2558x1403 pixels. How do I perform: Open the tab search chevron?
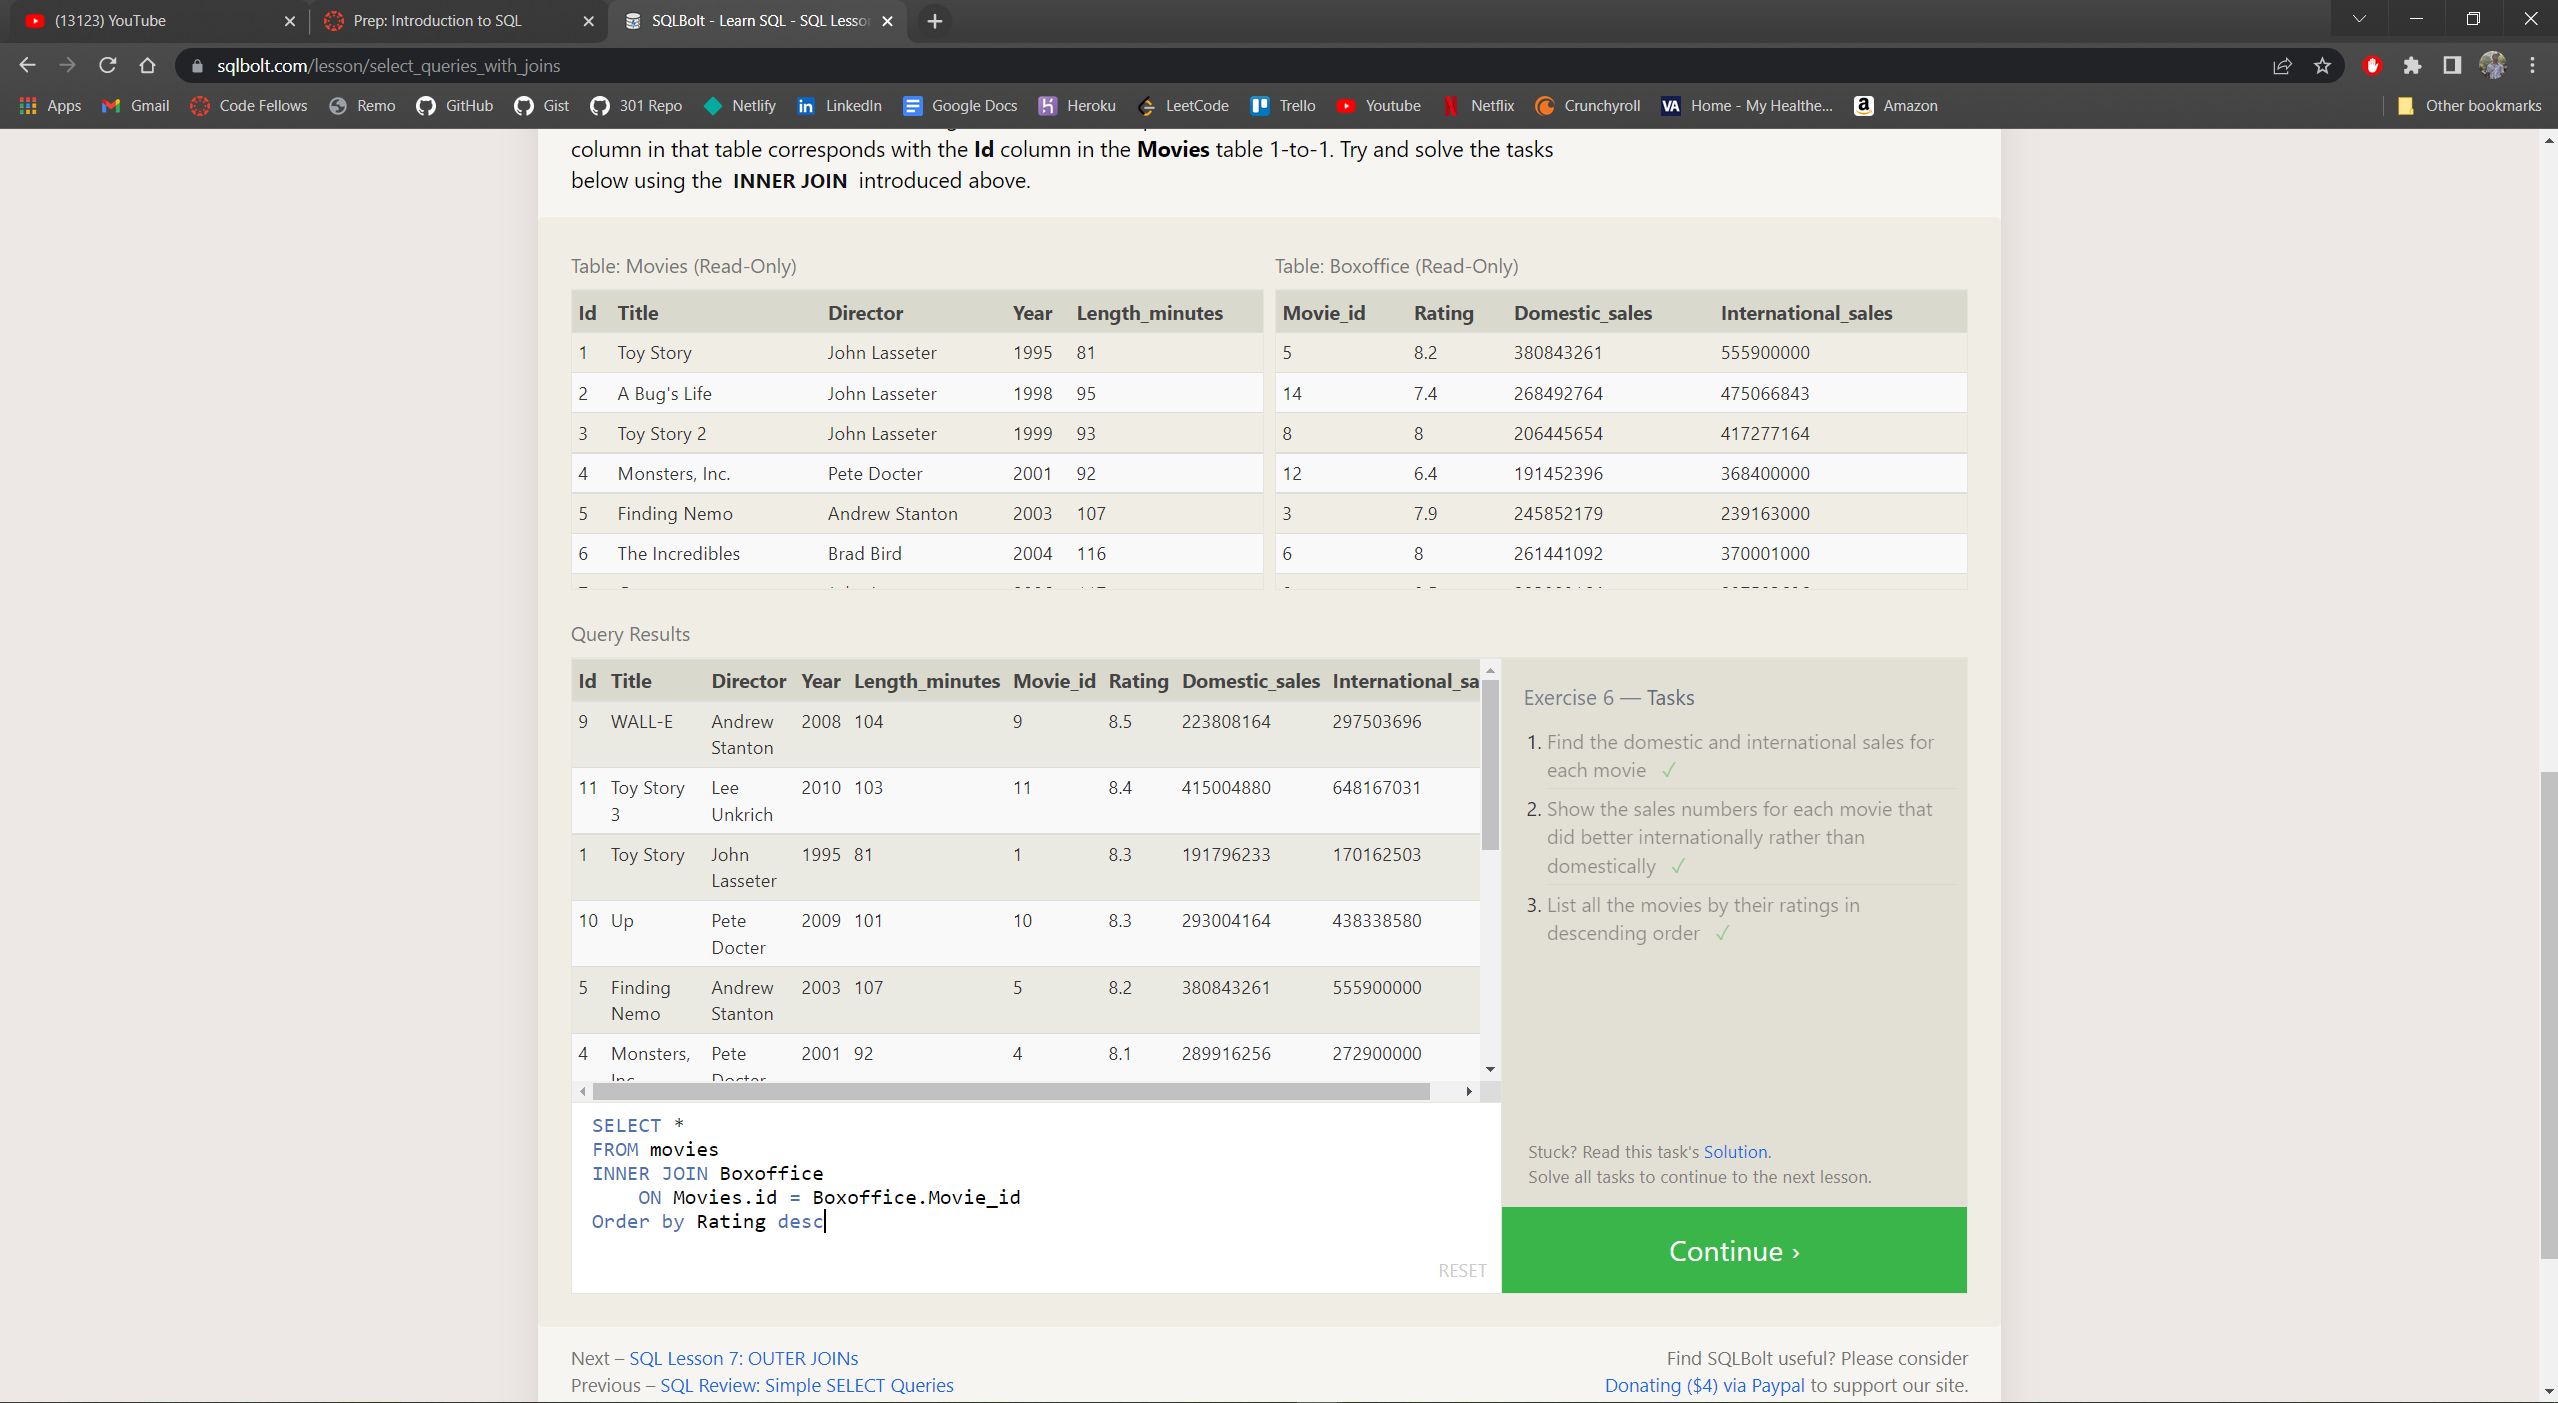pyautogui.click(x=2359, y=19)
